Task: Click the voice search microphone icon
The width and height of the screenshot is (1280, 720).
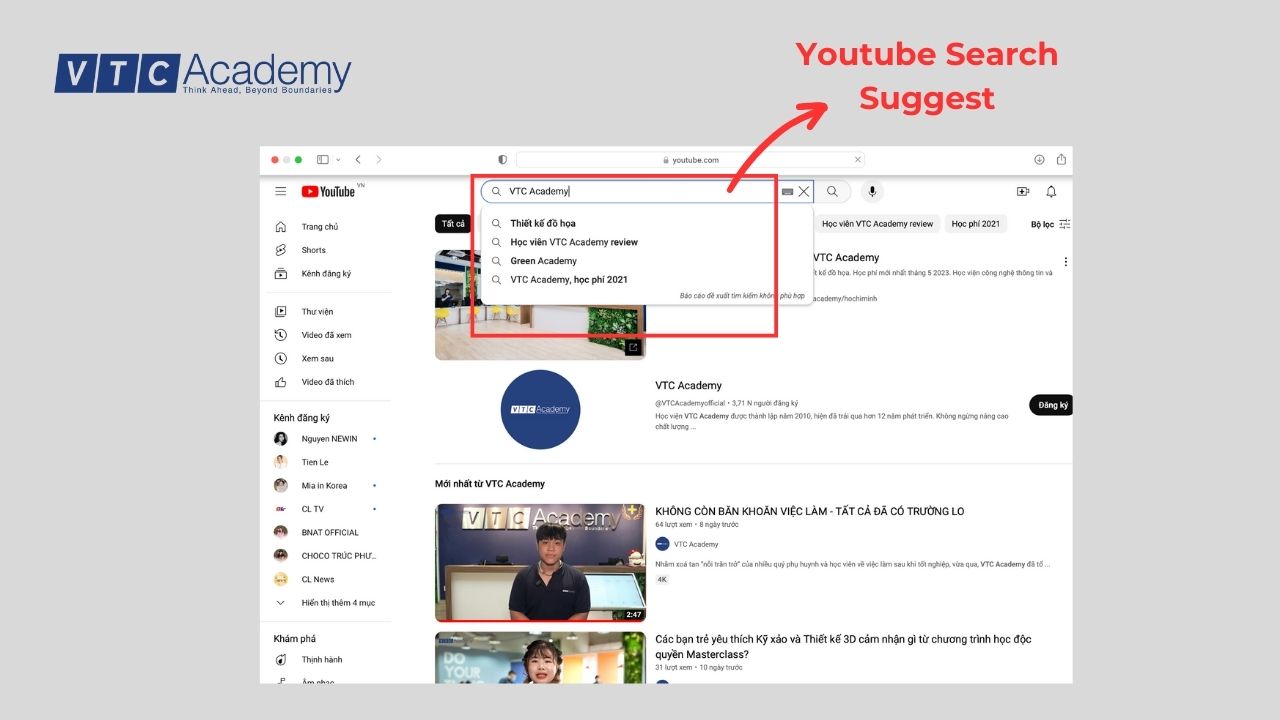Action: pos(872,191)
